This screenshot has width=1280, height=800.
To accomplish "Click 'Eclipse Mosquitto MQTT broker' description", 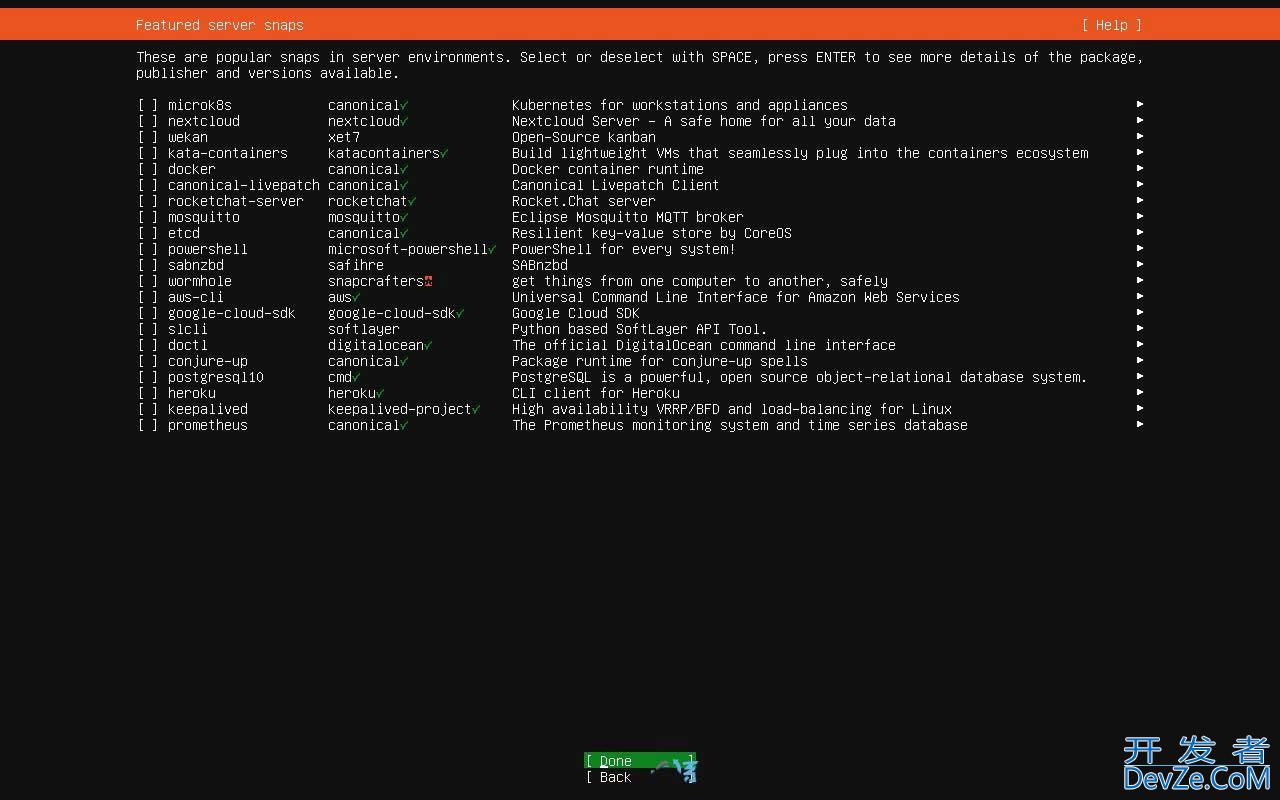I will click(x=628, y=217).
